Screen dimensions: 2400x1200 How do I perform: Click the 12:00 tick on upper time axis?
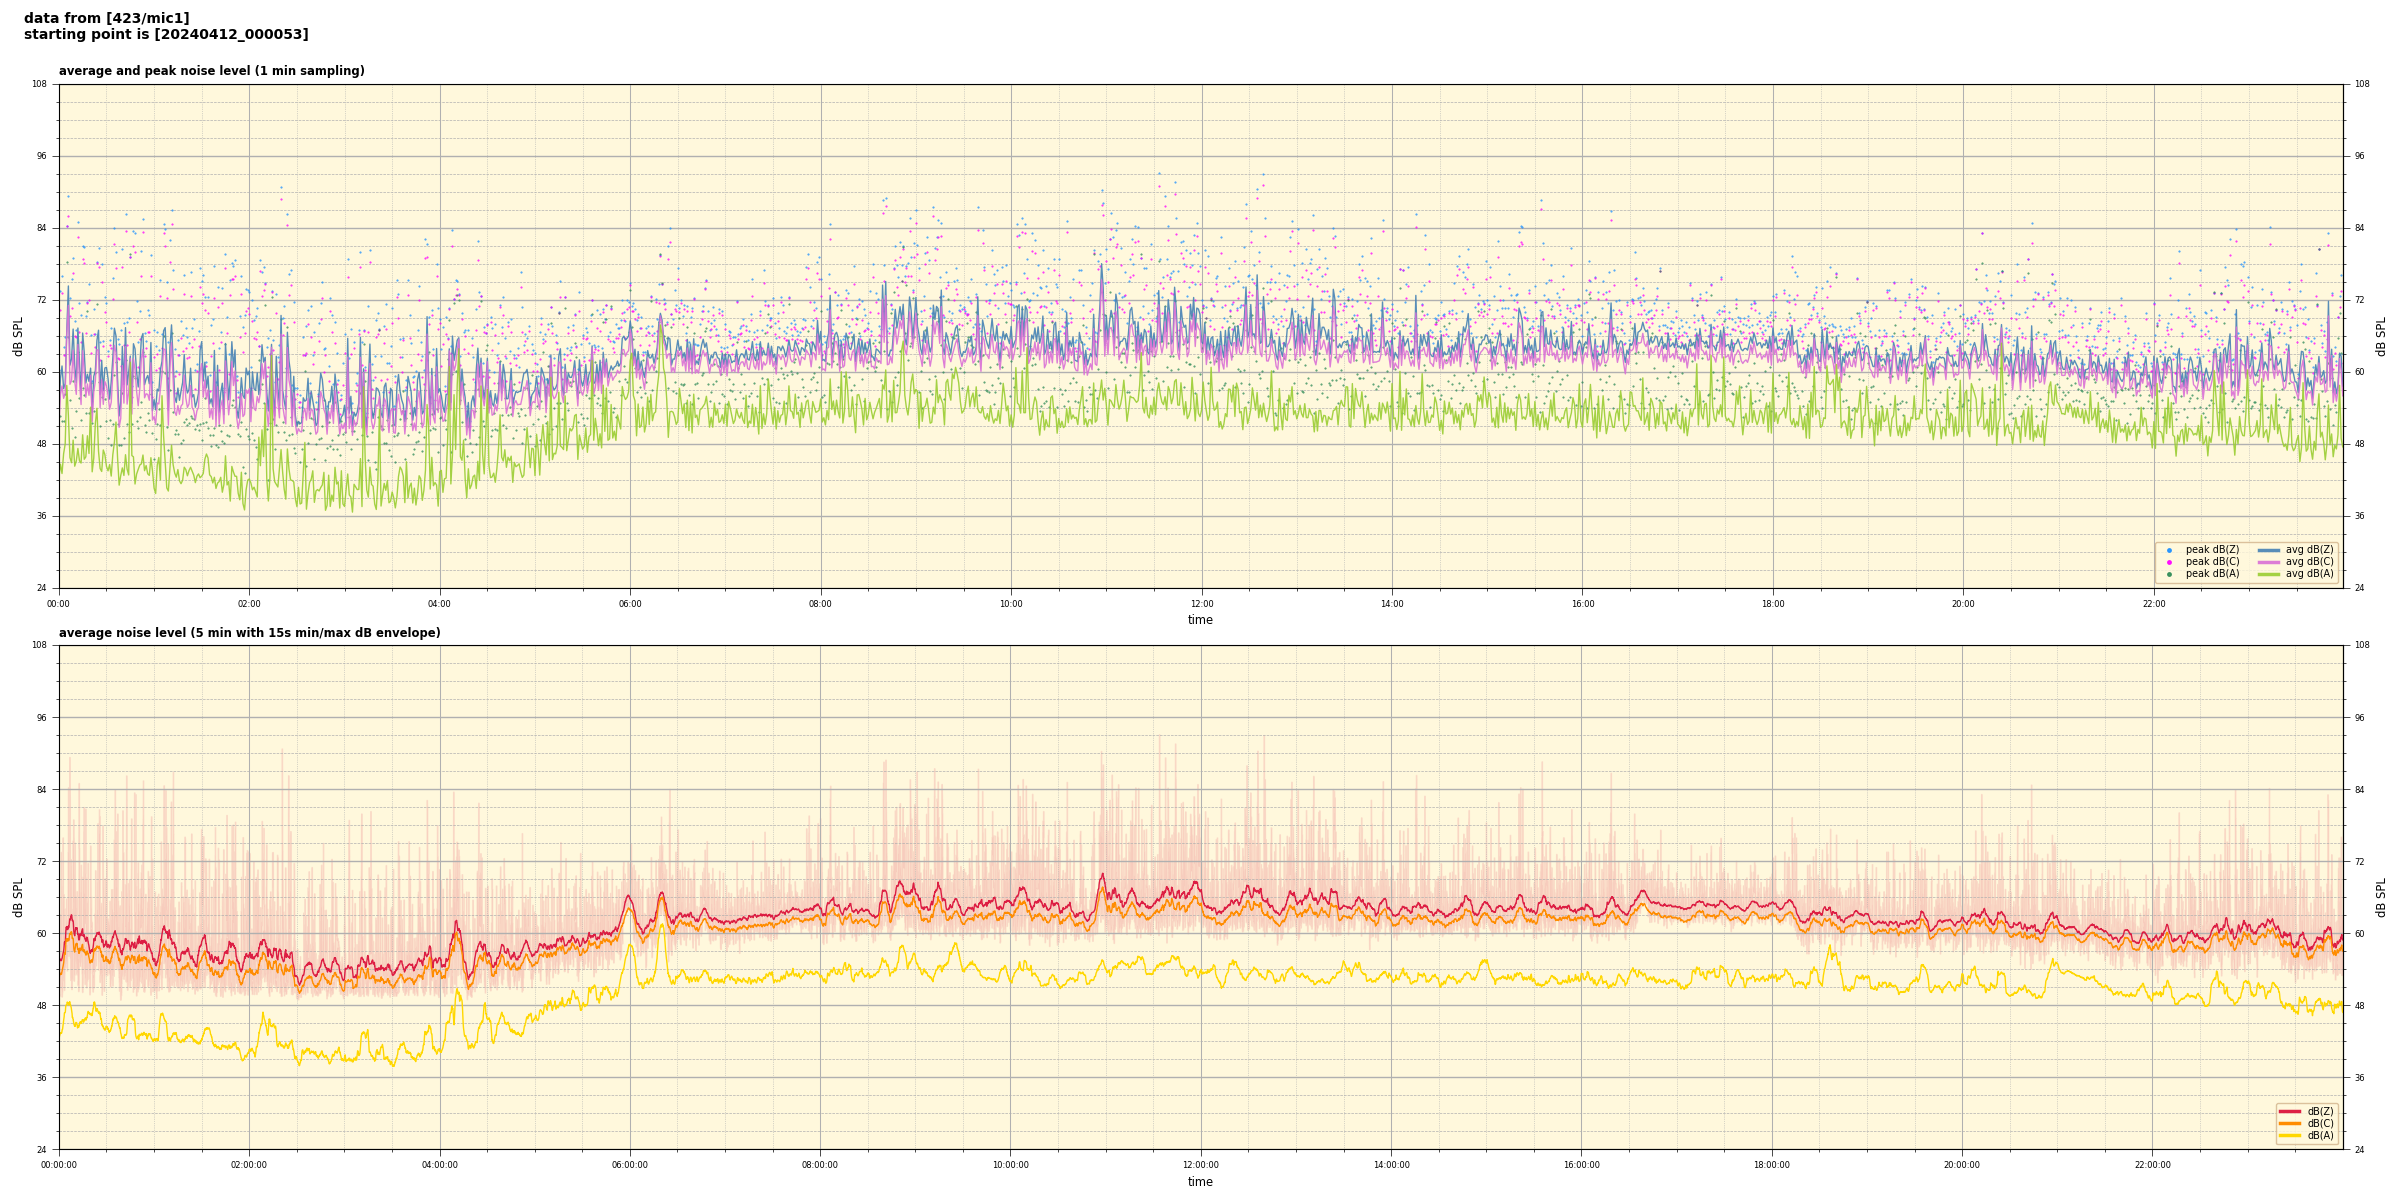coord(1201,604)
